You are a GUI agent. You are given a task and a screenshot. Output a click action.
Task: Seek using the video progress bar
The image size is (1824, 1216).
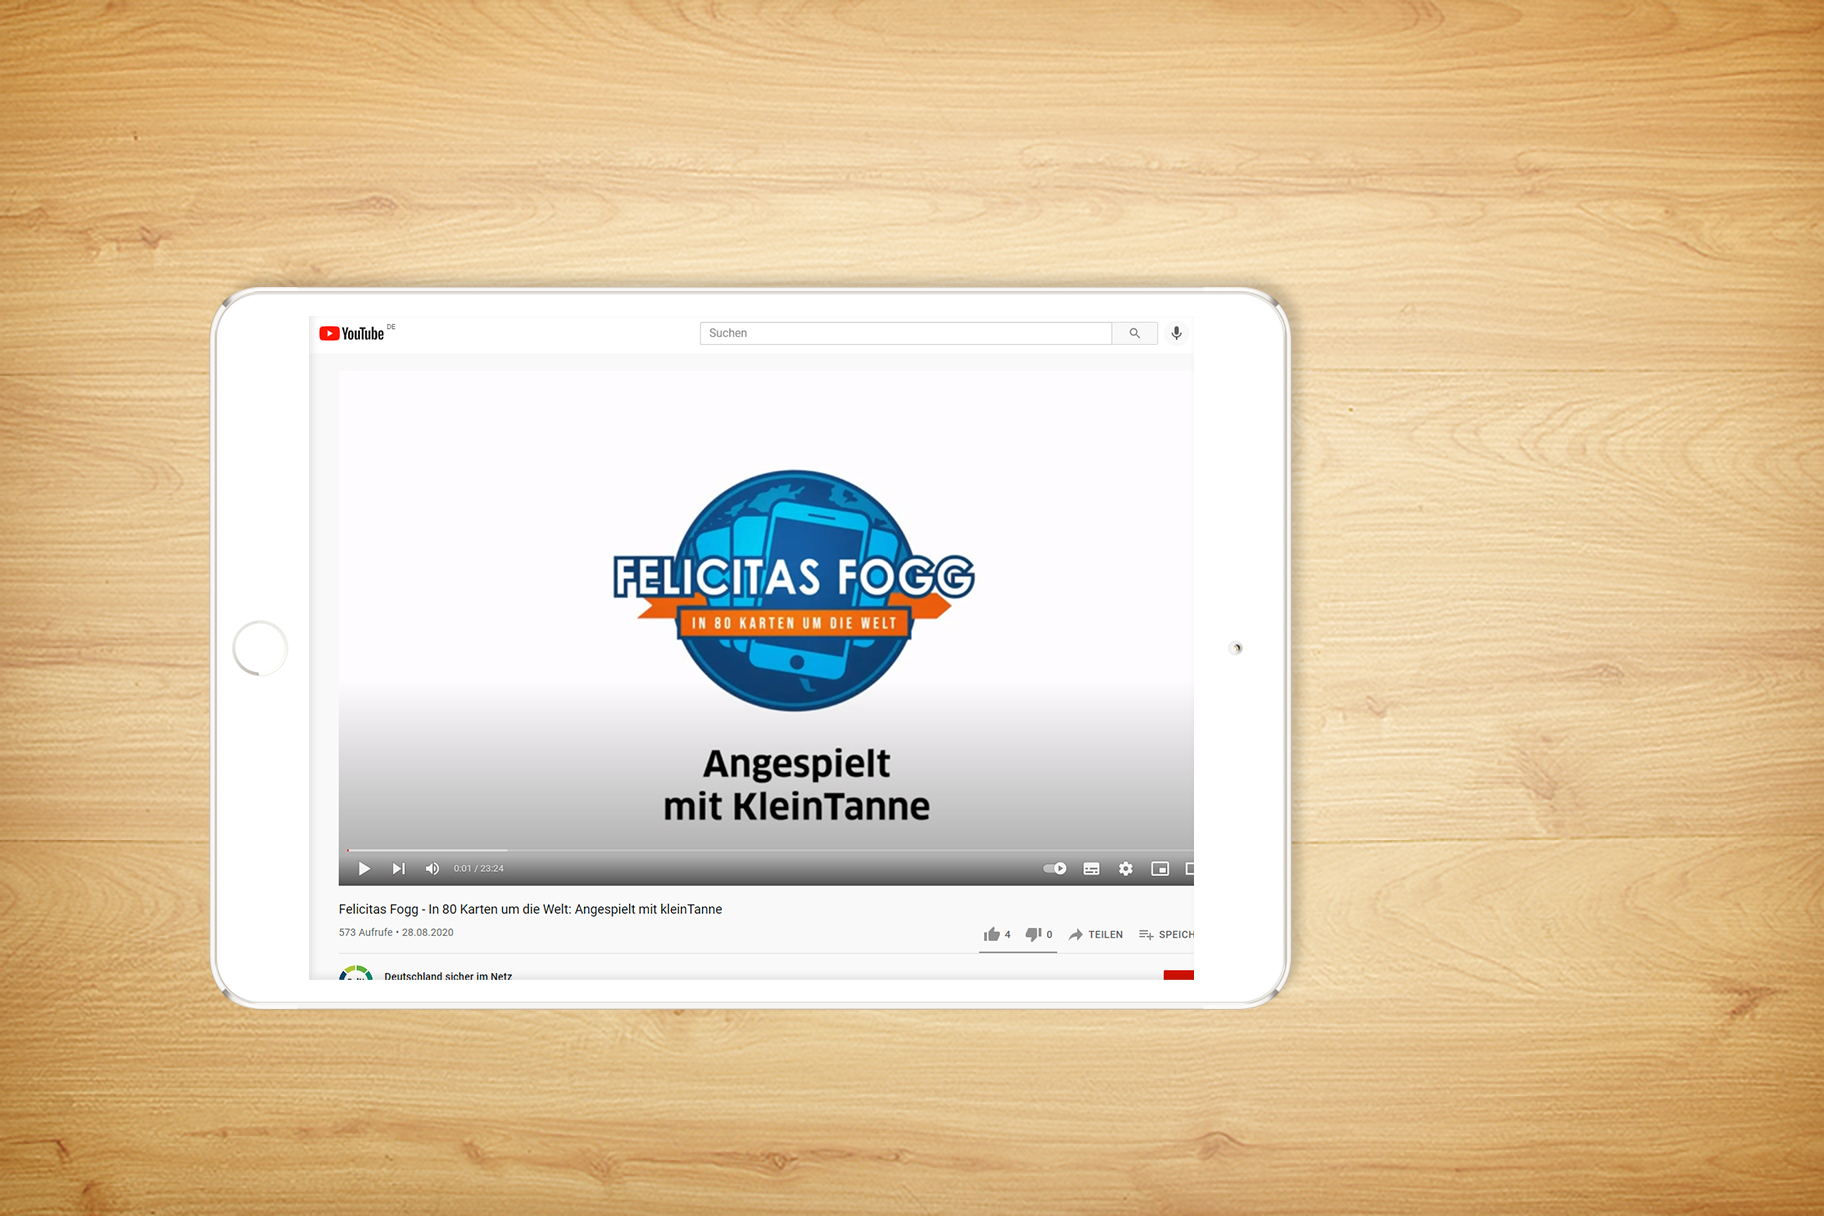[700, 848]
